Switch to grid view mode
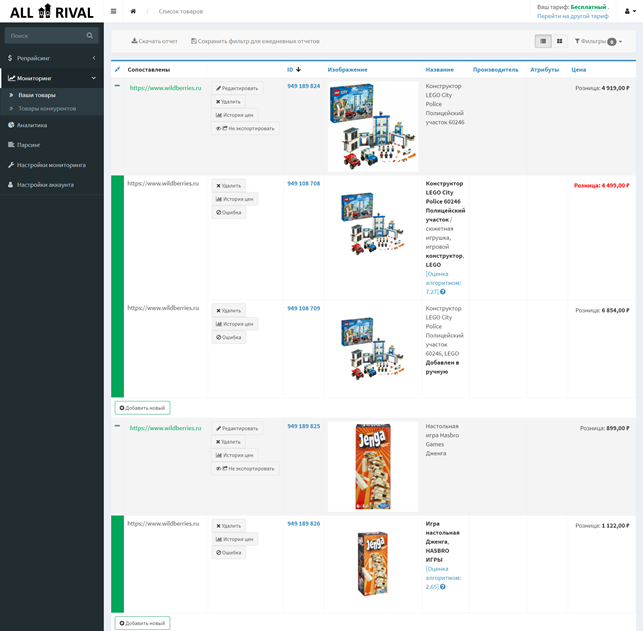The height and width of the screenshot is (631, 643). click(x=559, y=41)
